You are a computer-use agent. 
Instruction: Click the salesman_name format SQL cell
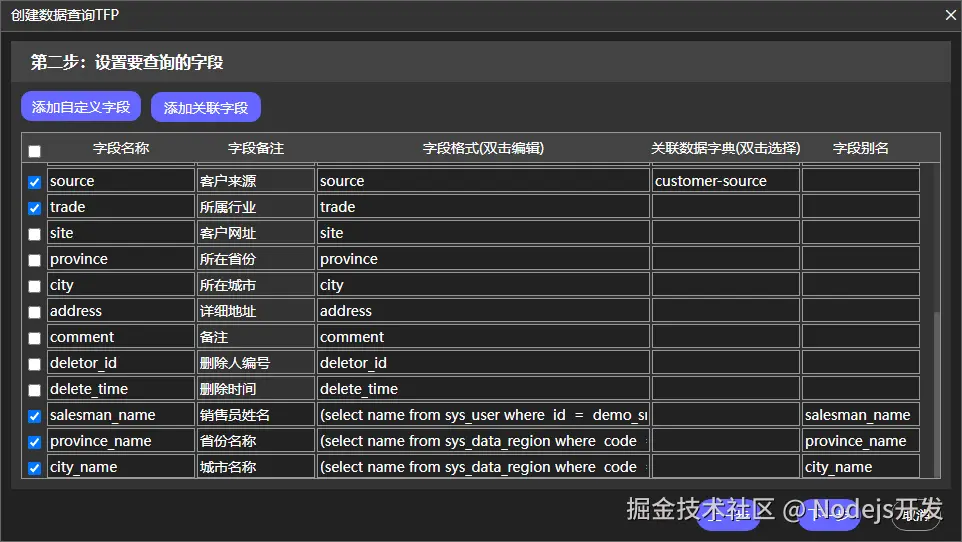pos(483,414)
